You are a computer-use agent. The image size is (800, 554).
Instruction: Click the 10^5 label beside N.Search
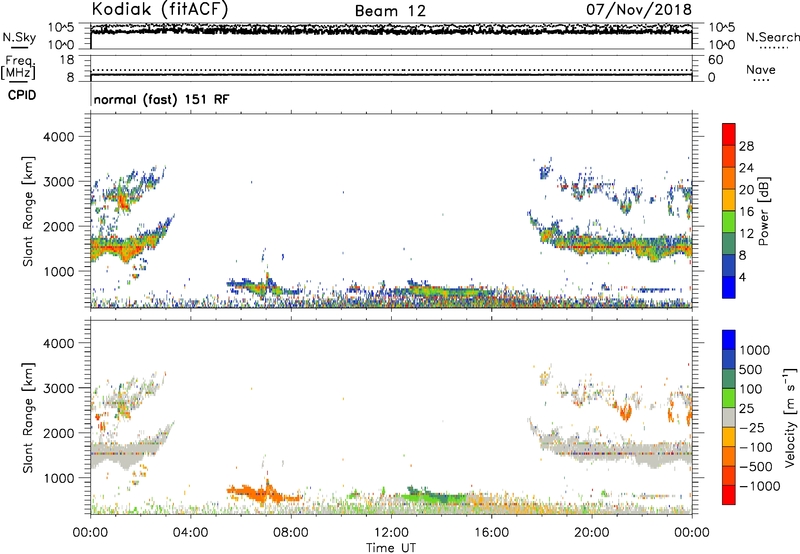click(722, 27)
